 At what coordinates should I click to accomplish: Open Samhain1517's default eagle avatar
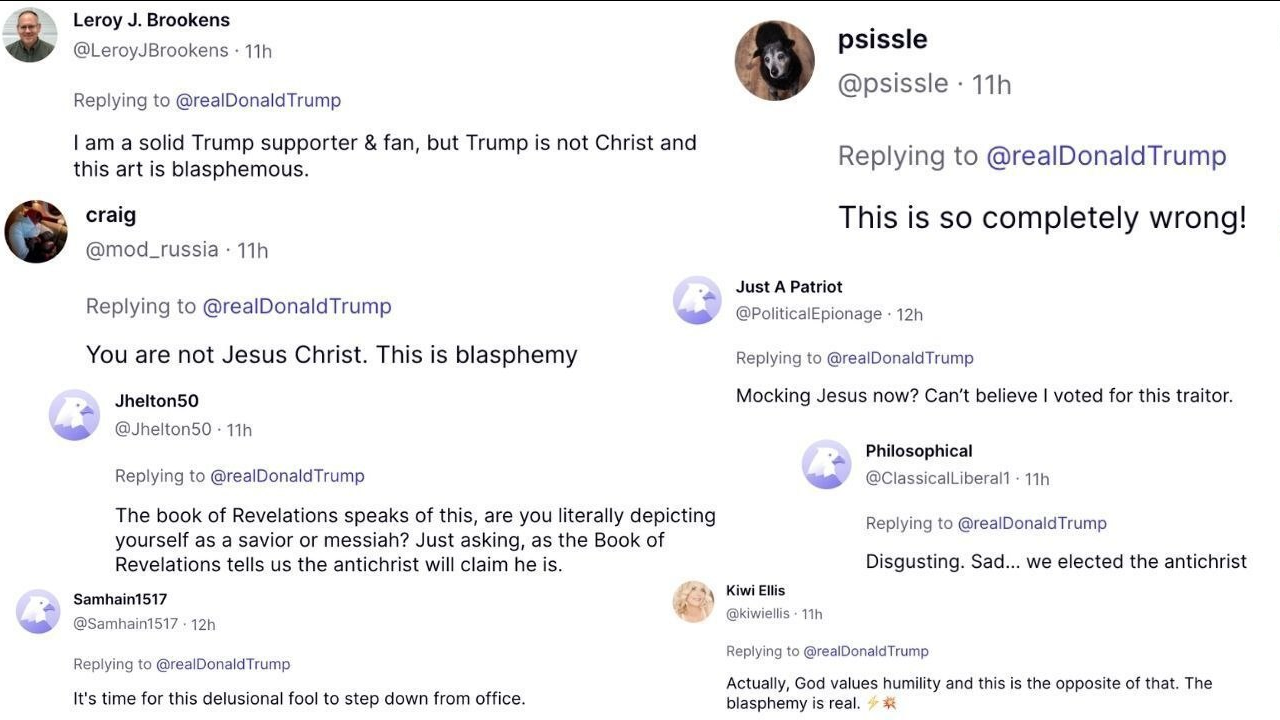click(x=39, y=611)
